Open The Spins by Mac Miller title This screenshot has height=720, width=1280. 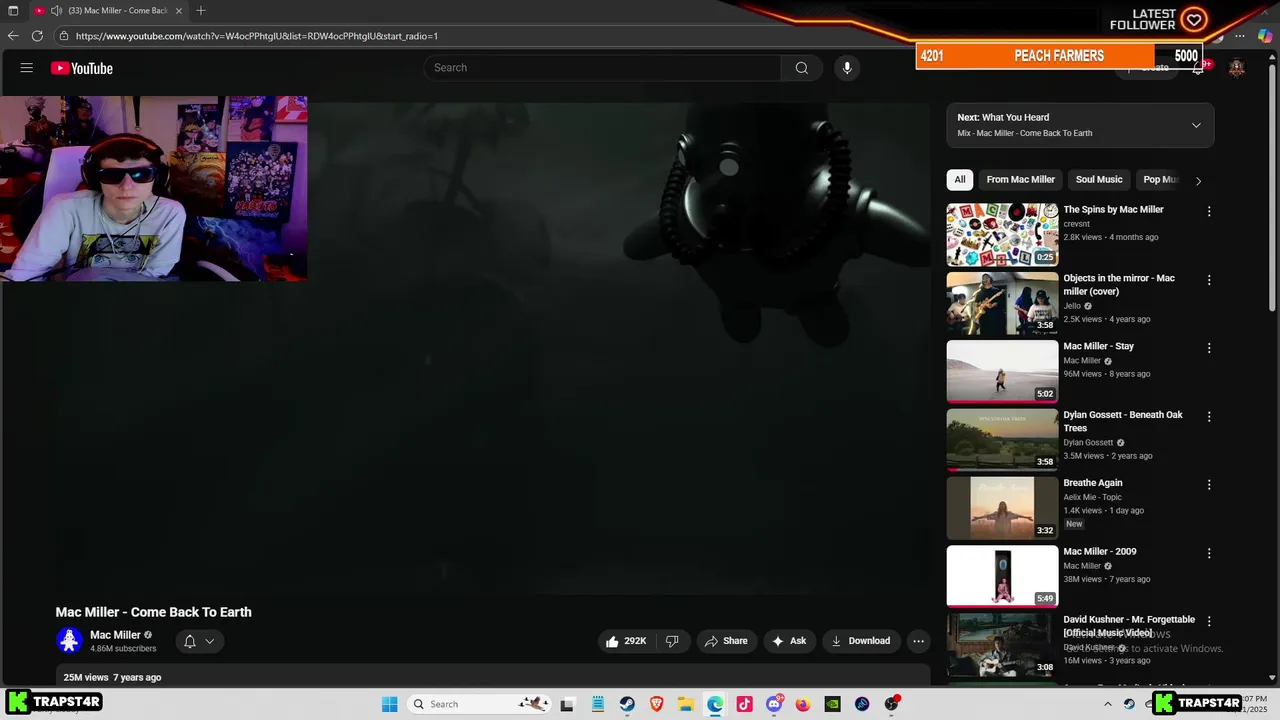(1113, 210)
